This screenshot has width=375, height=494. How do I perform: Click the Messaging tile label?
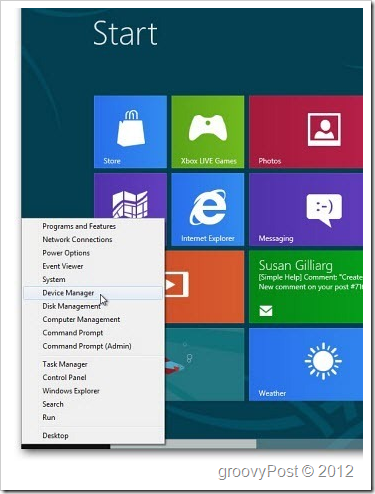pos(276,238)
